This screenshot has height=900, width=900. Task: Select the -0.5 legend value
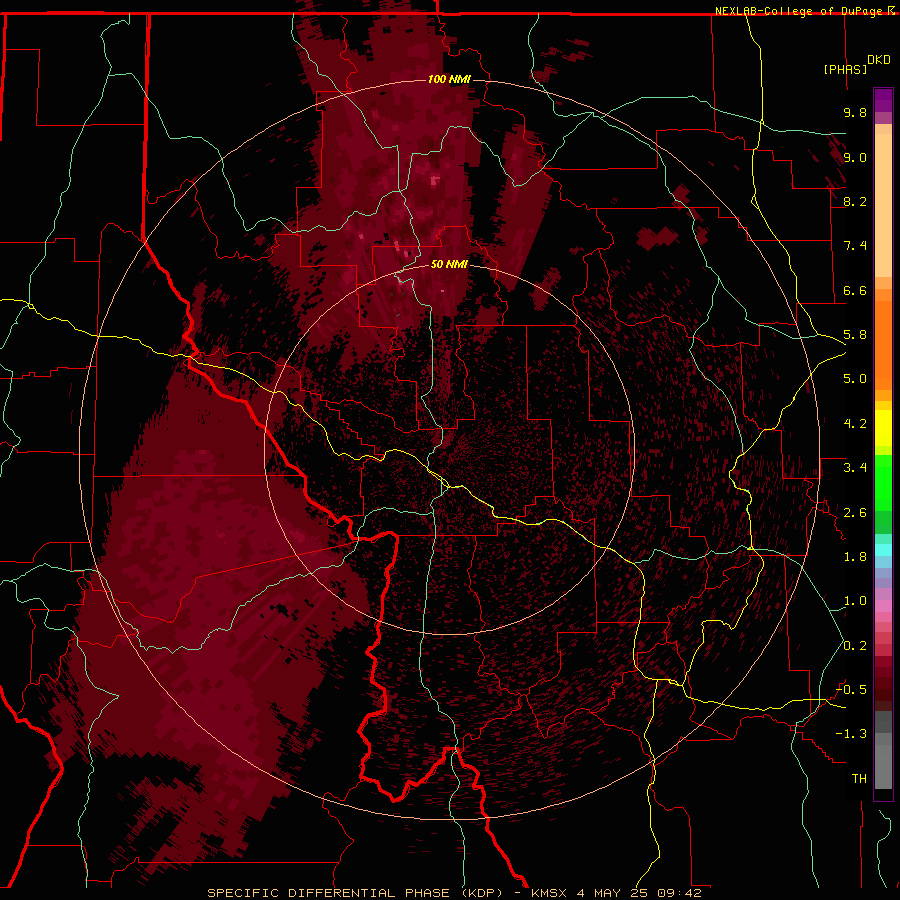[851, 690]
